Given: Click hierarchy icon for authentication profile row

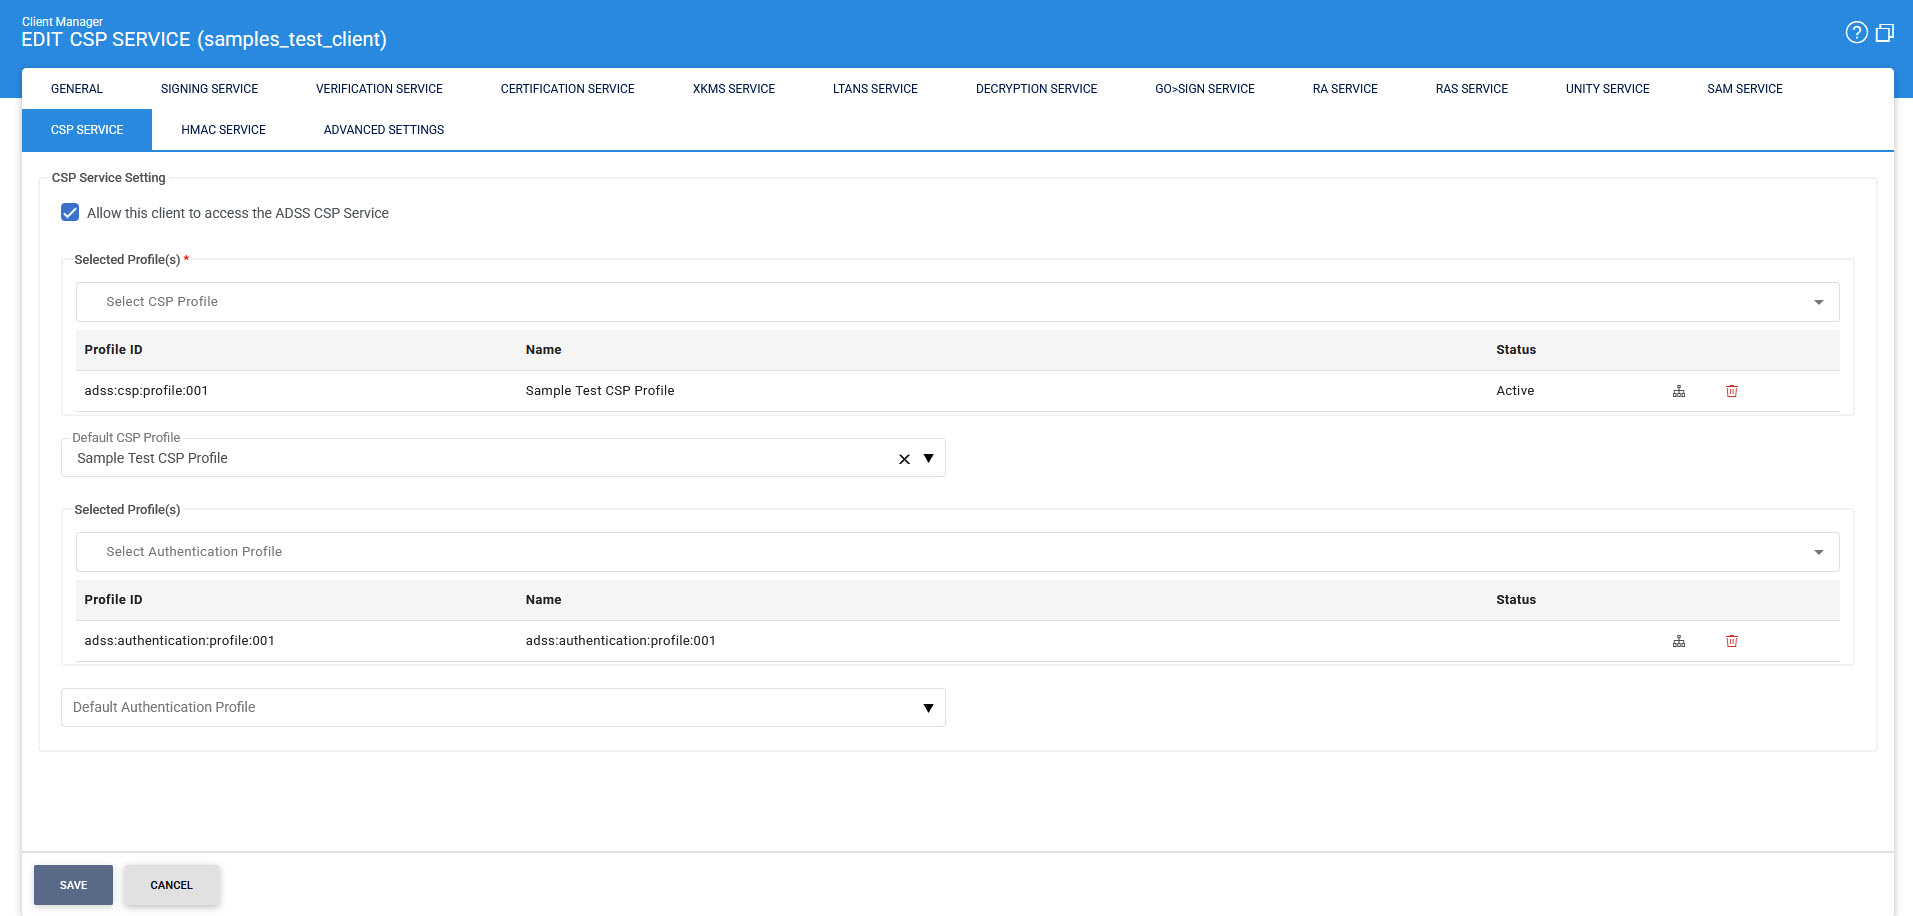Looking at the screenshot, I should coord(1679,641).
